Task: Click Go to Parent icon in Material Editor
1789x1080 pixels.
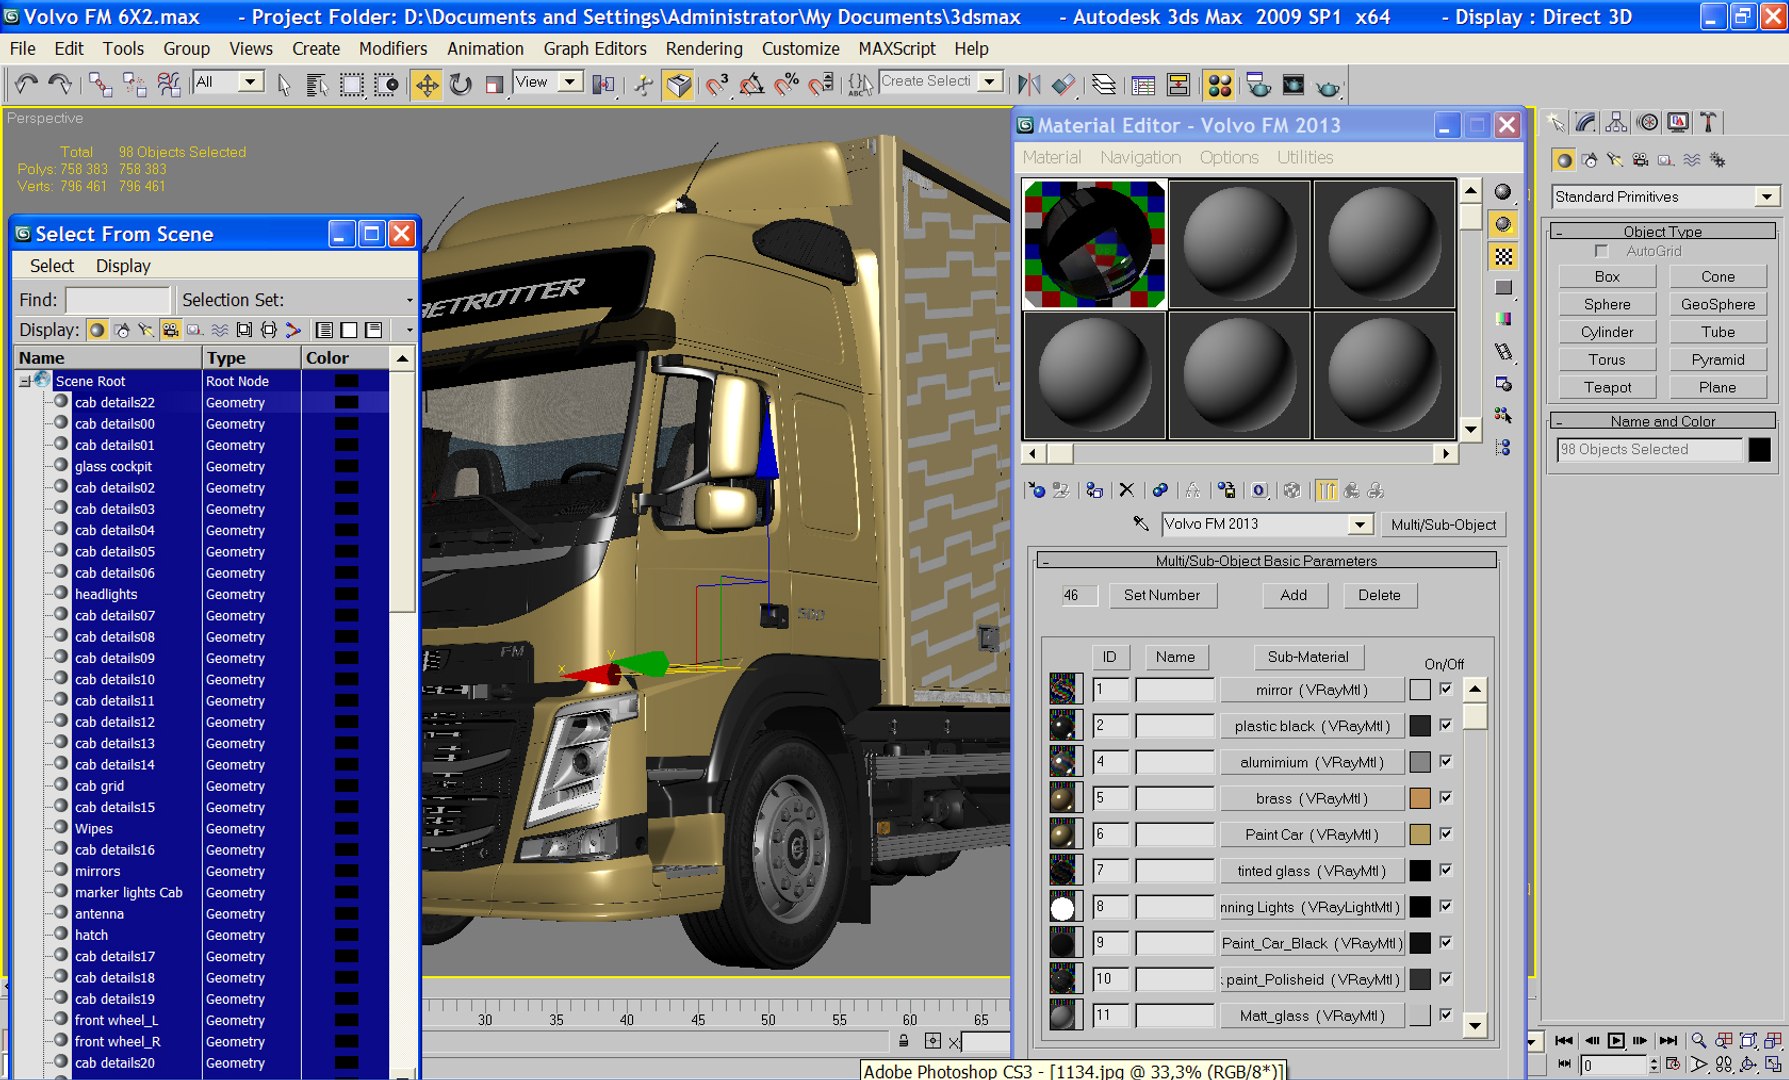Action: pyautogui.click(x=1352, y=490)
